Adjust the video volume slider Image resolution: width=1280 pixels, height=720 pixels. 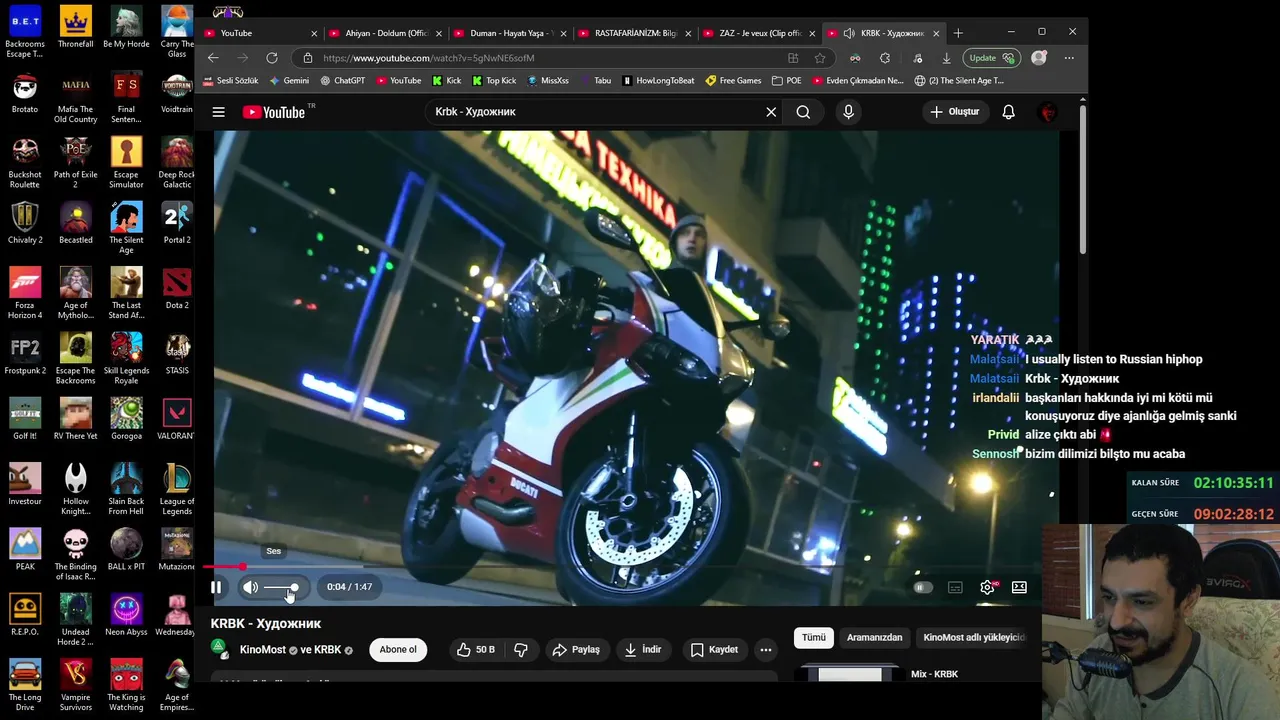click(x=283, y=587)
